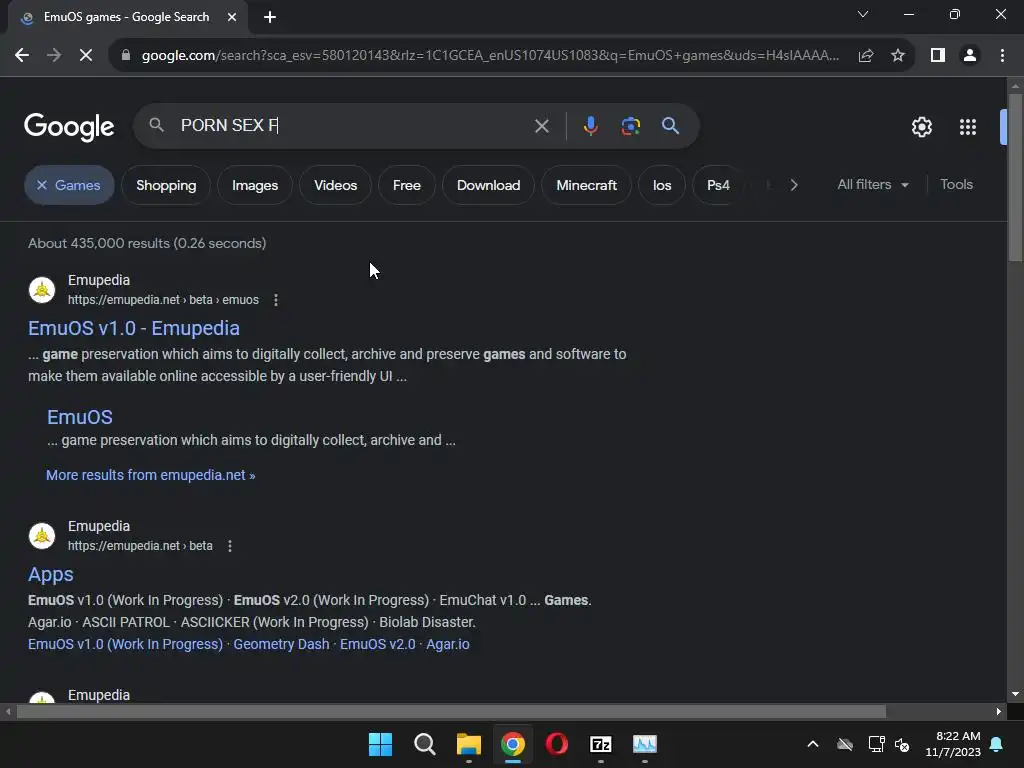Clear the search box text

[x=541, y=126]
